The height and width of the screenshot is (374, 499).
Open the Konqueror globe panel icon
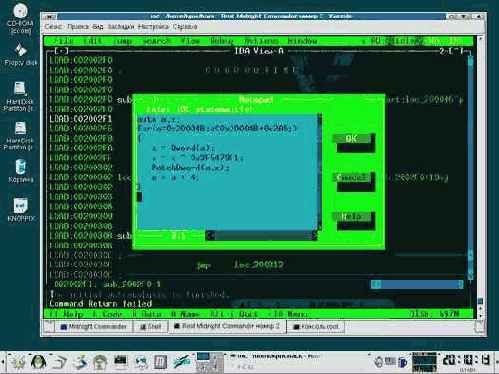click(x=141, y=362)
